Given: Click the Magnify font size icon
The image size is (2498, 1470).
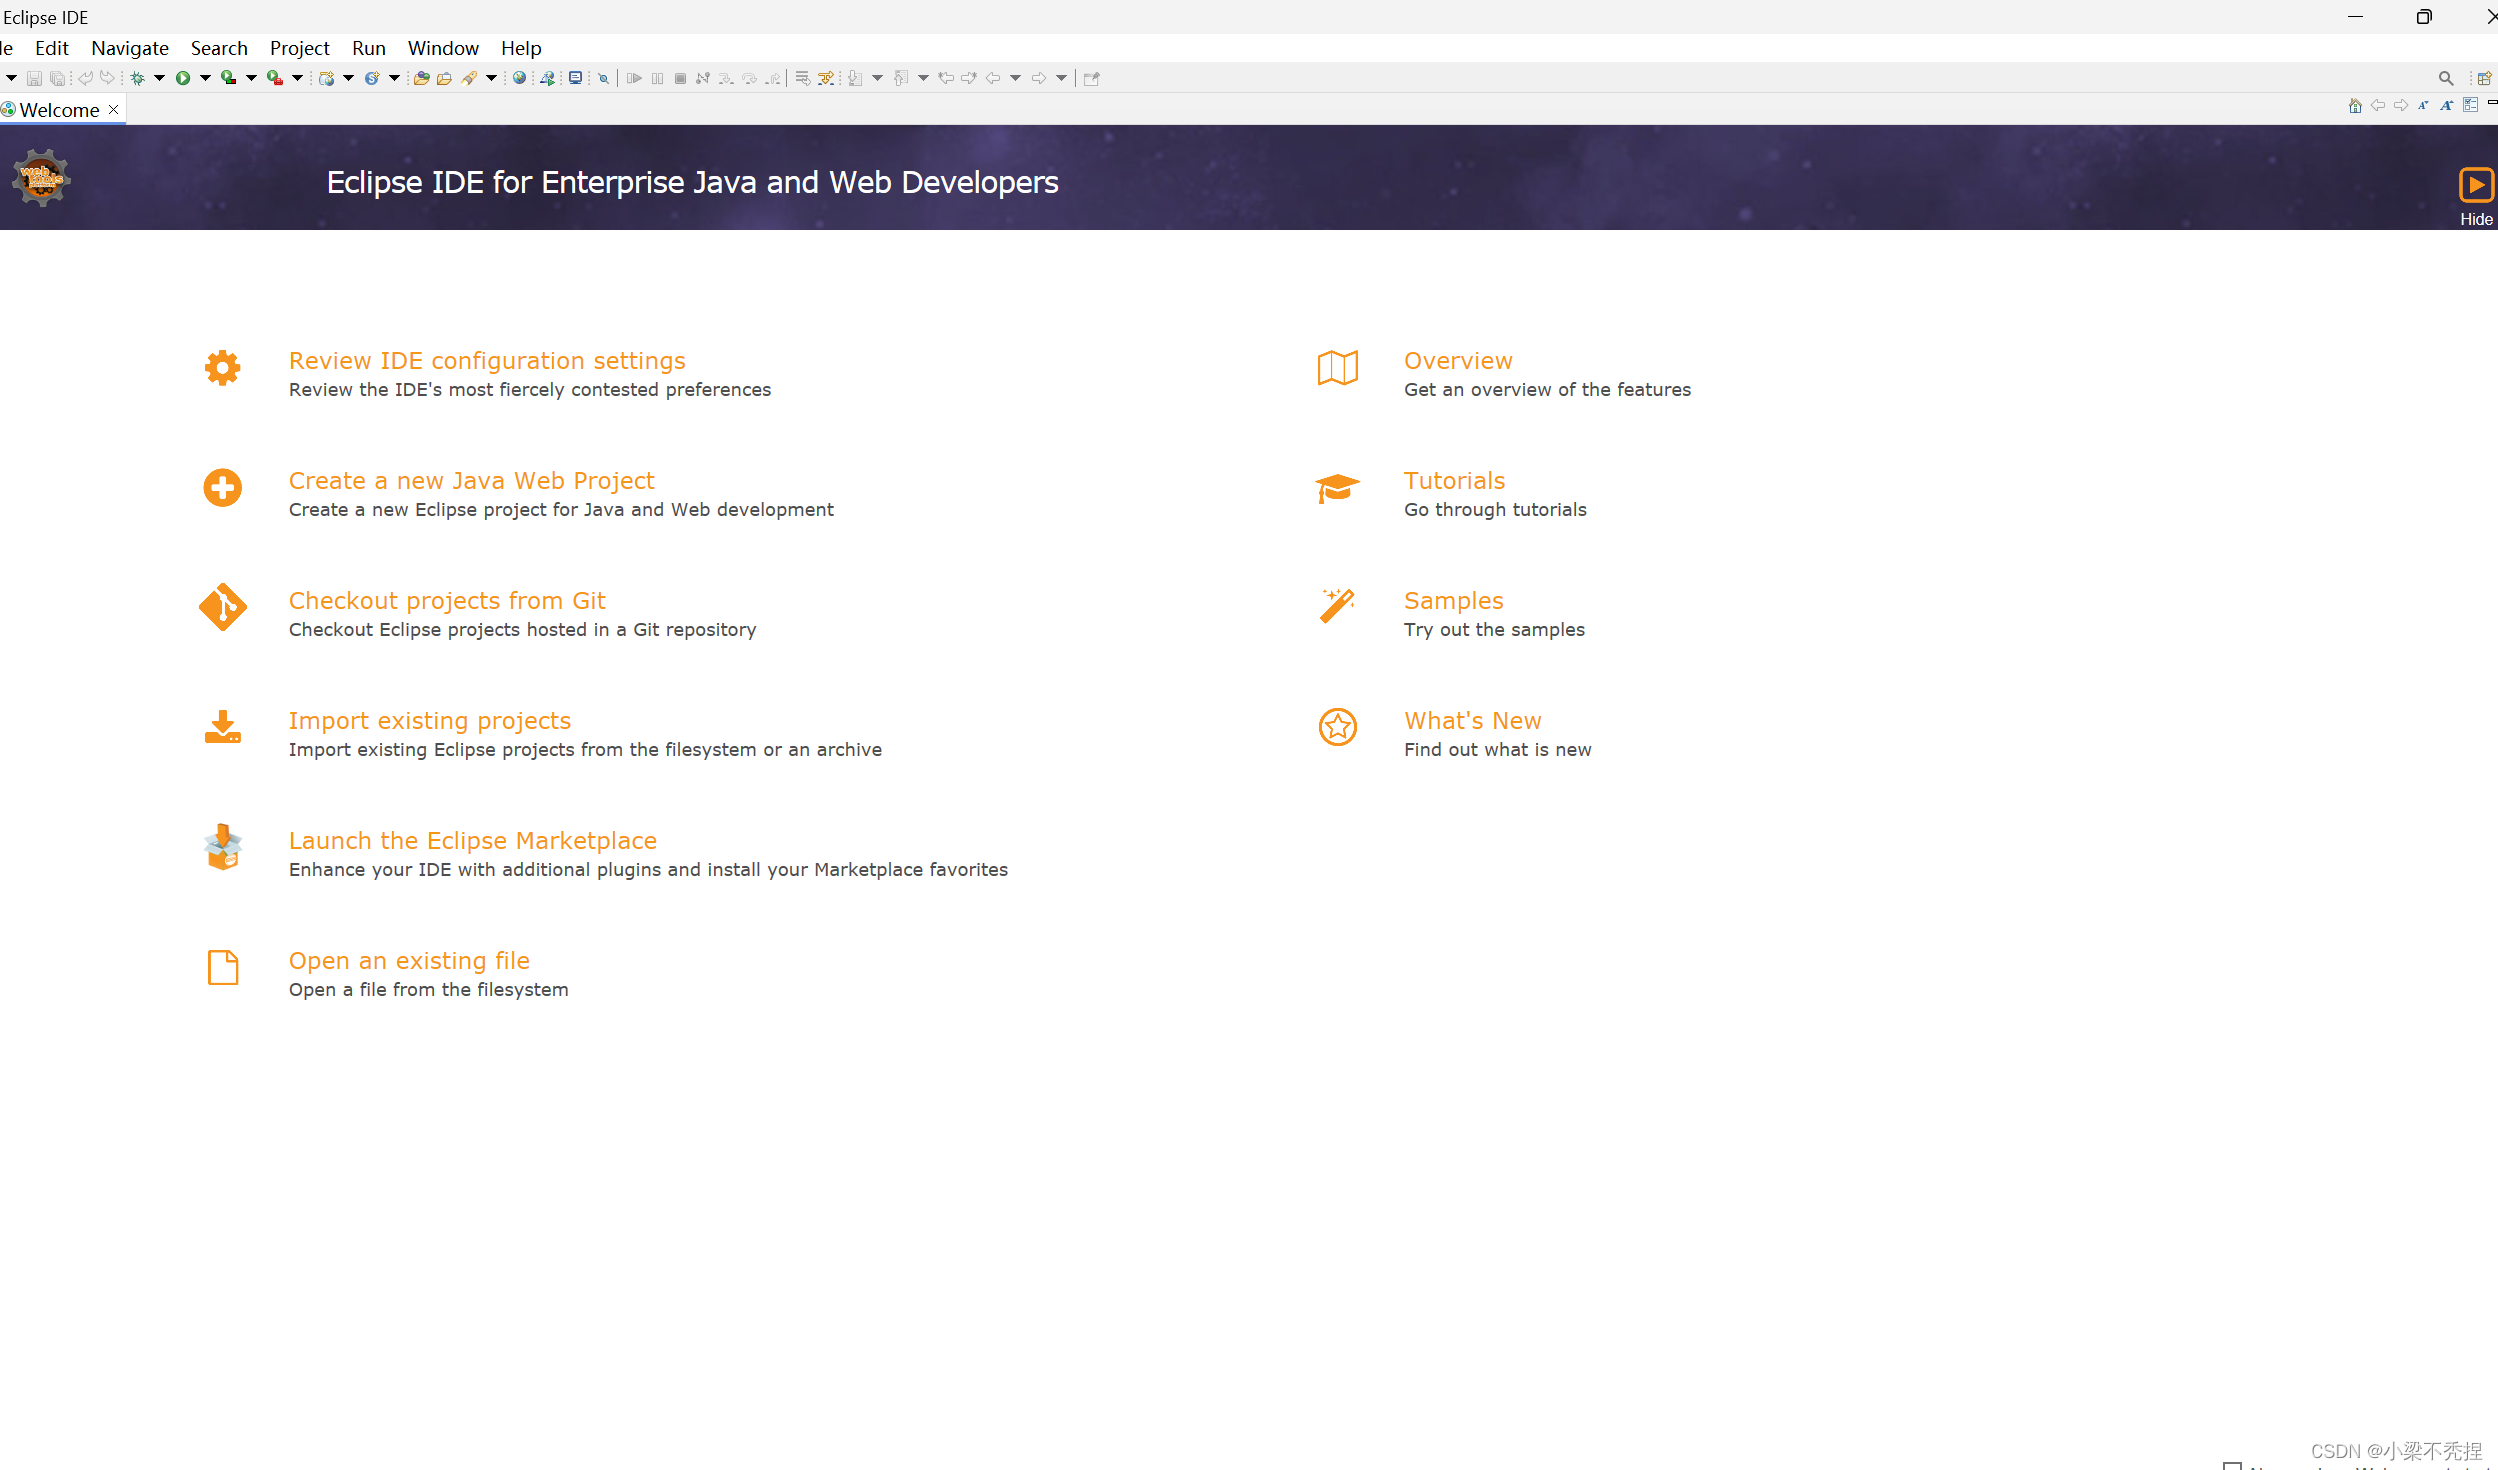Looking at the screenshot, I should [2447, 105].
